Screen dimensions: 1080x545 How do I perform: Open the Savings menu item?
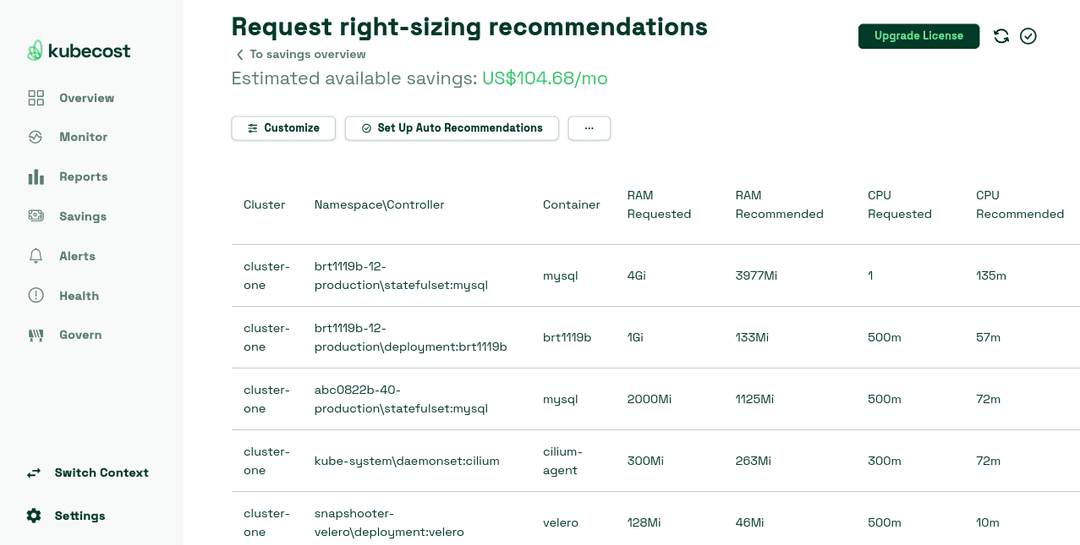82,216
